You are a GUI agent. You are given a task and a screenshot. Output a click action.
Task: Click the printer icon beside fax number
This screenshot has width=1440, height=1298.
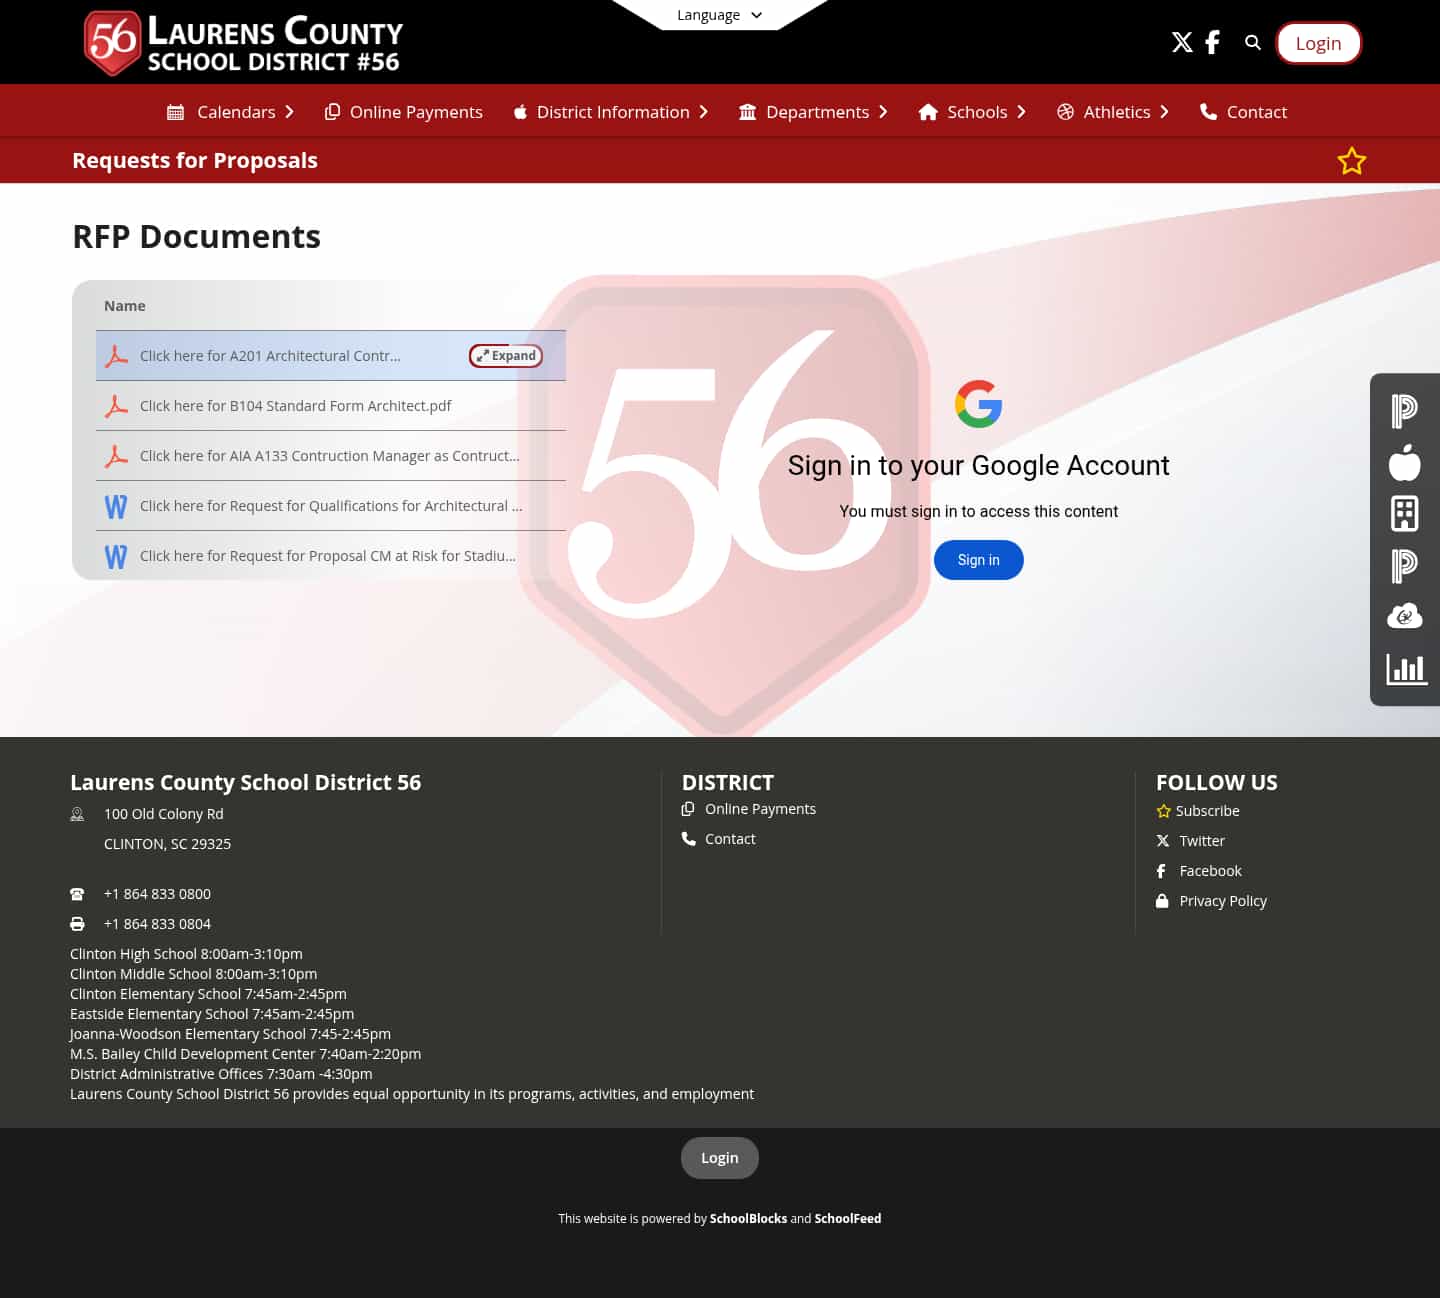77,923
